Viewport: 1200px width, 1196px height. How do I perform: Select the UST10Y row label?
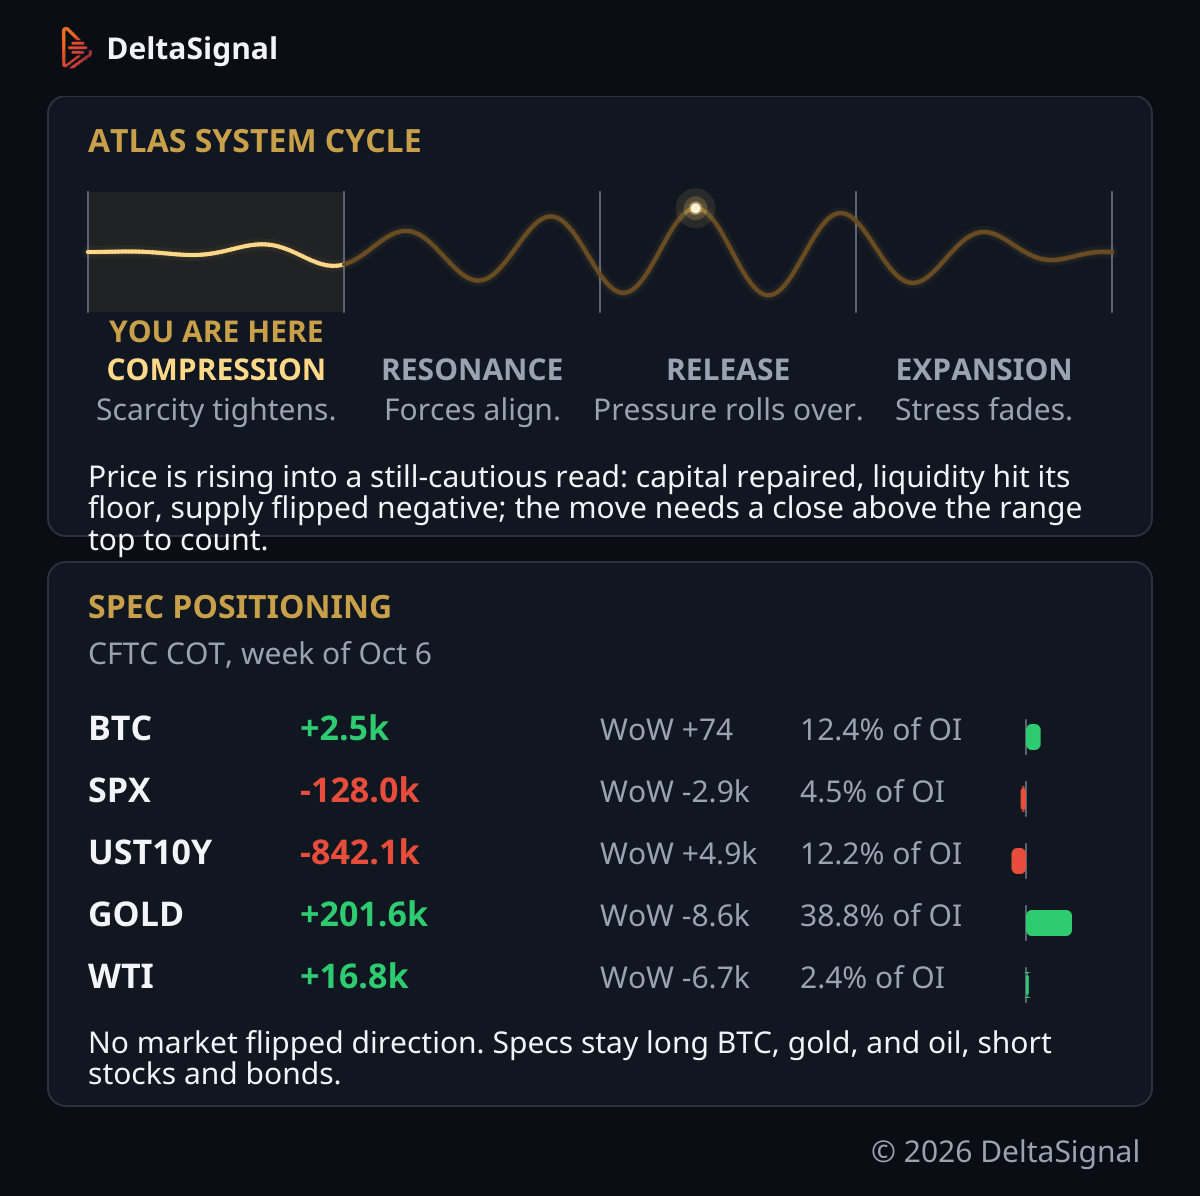[150, 853]
